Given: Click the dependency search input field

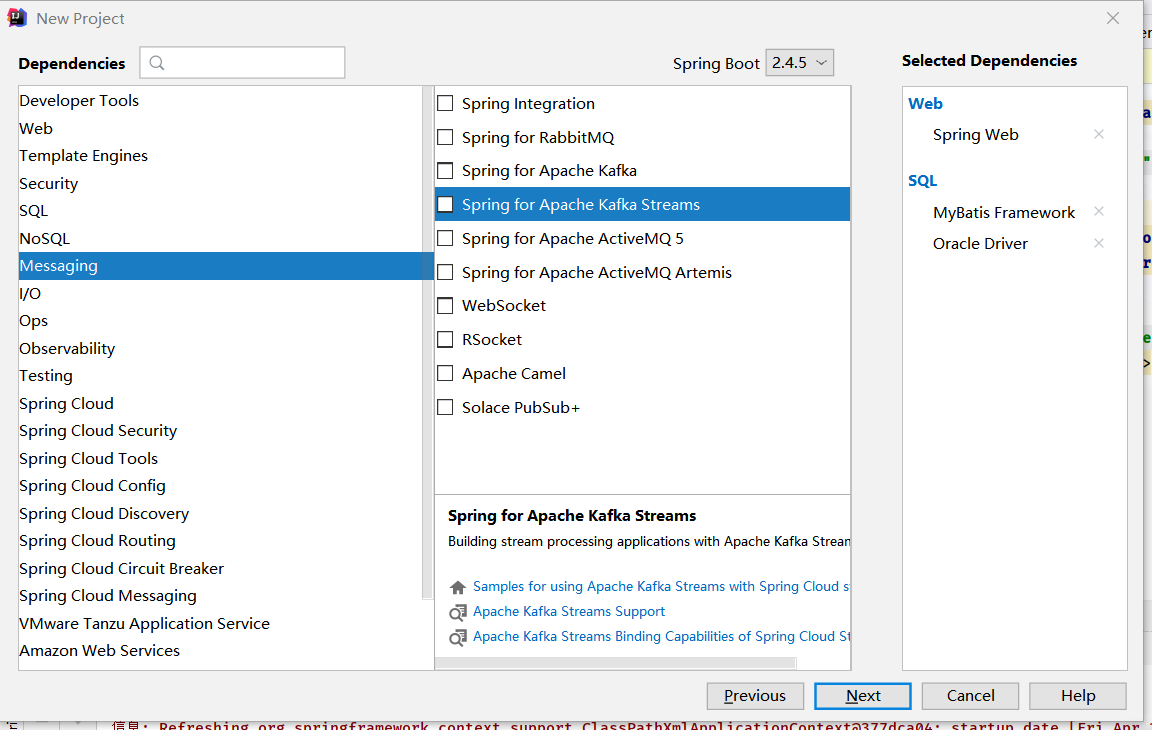Looking at the screenshot, I should [x=242, y=63].
